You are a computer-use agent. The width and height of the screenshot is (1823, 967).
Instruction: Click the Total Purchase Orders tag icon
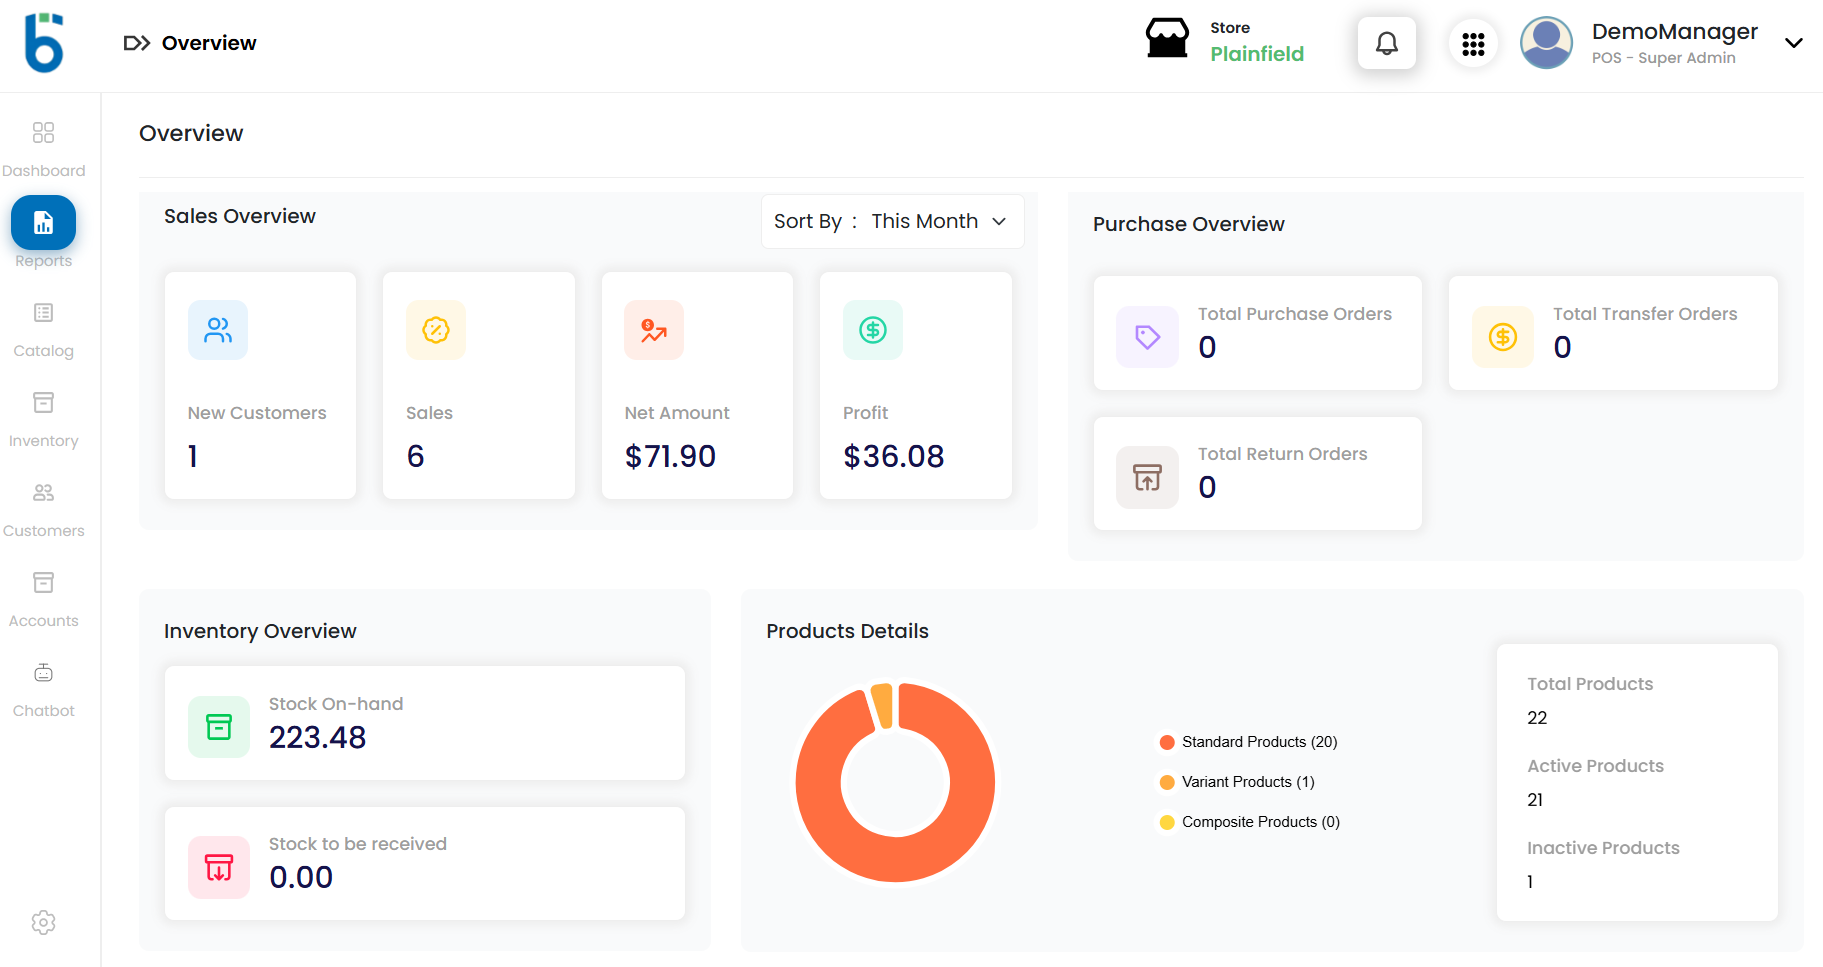click(x=1148, y=337)
